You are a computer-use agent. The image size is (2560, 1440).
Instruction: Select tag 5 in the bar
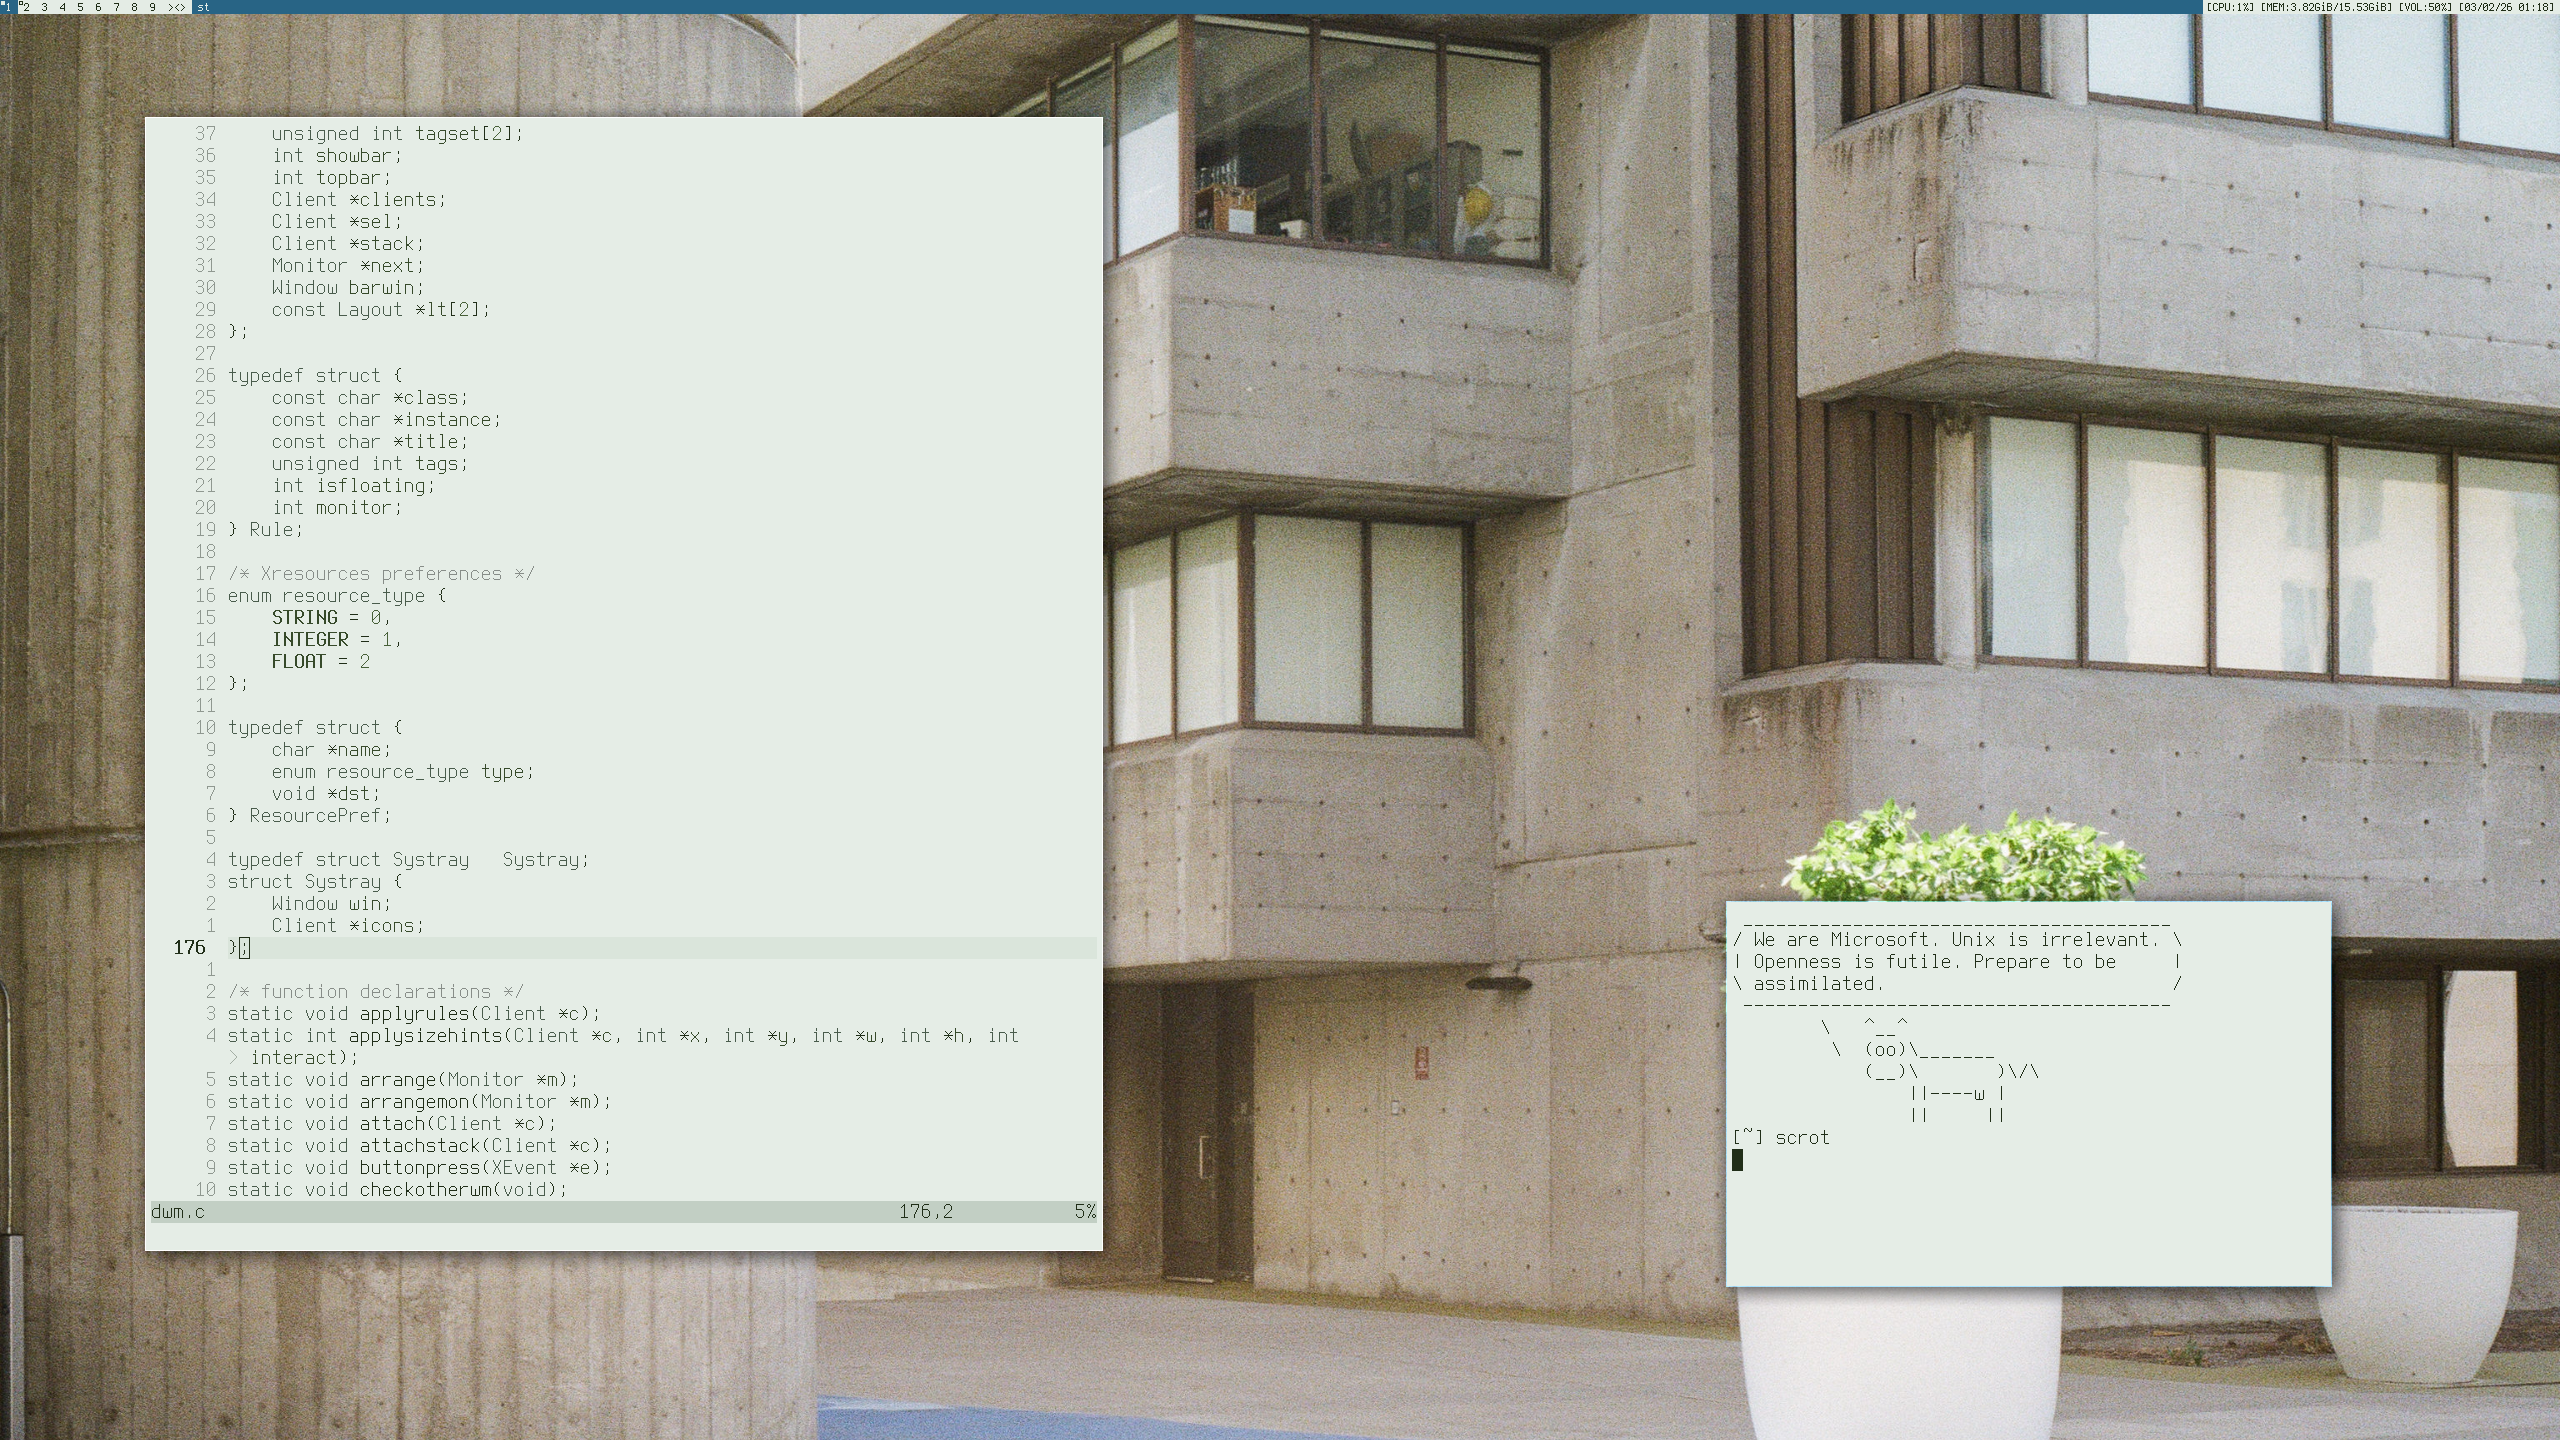(80, 7)
